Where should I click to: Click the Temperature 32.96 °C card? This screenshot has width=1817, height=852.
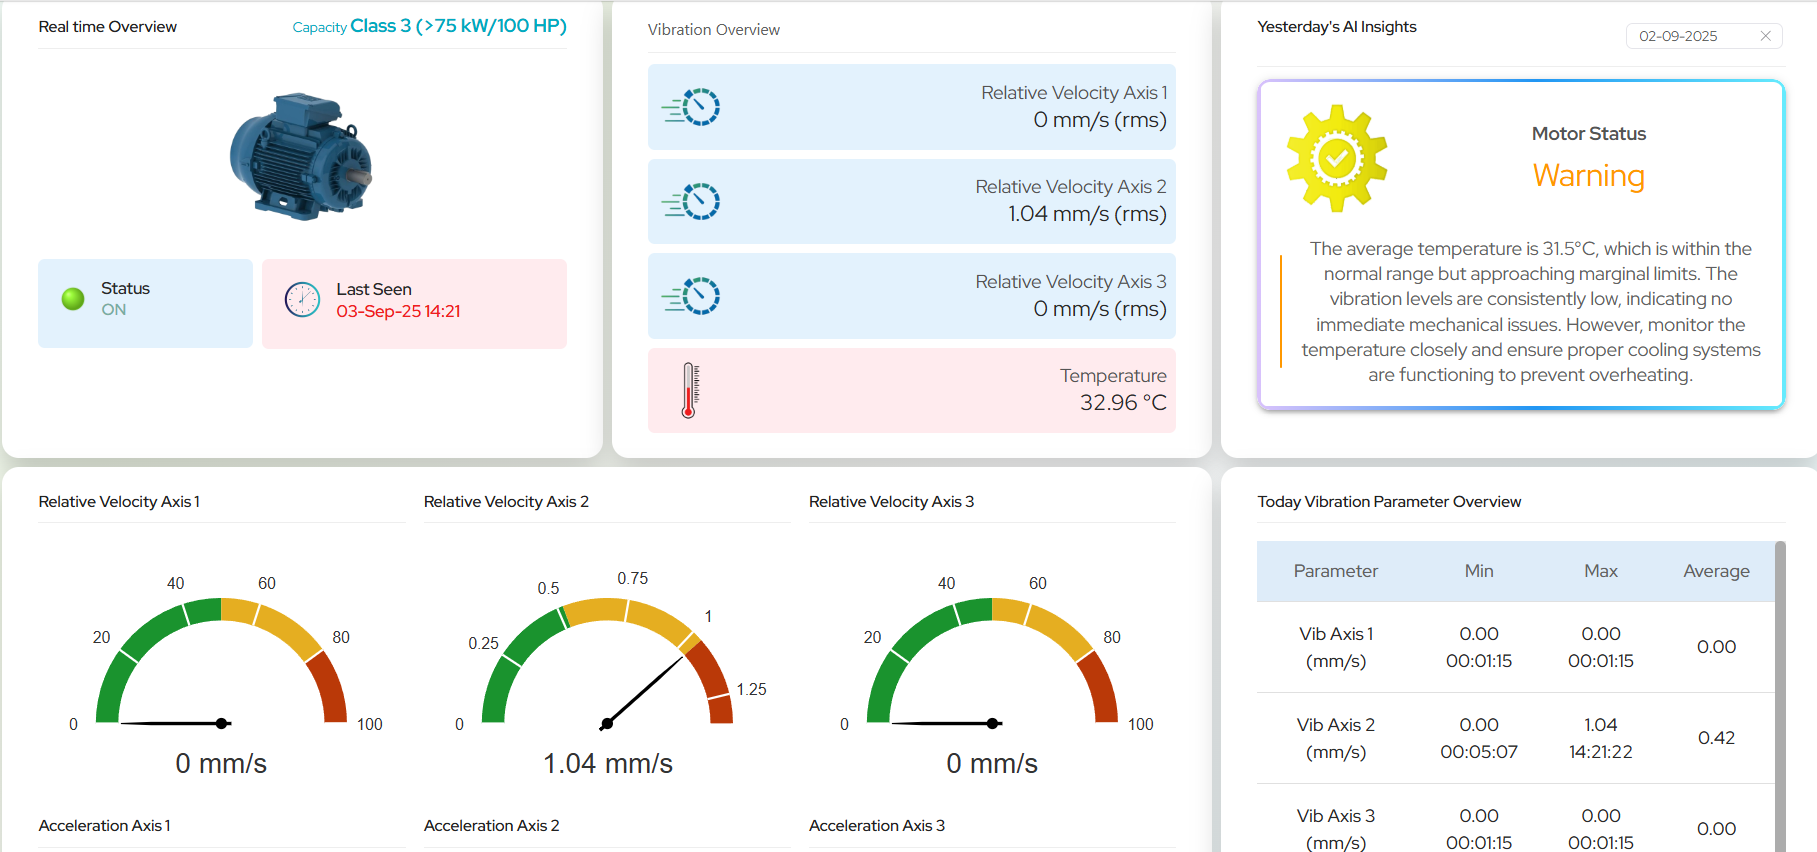(911, 390)
